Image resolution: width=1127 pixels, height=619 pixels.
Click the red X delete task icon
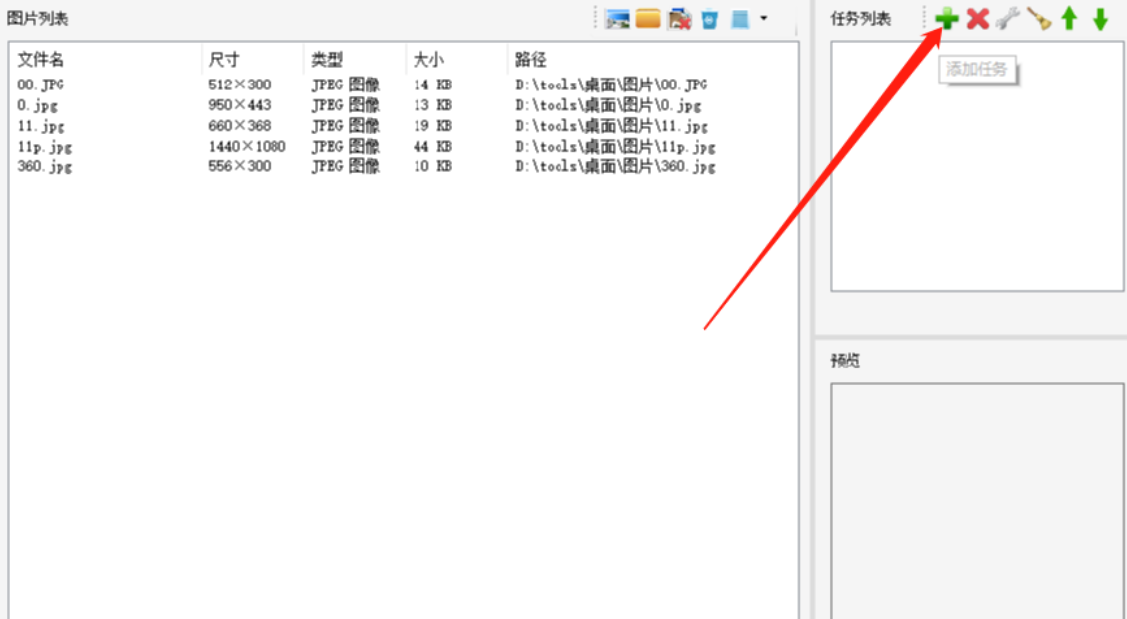click(x=978, y=19)
